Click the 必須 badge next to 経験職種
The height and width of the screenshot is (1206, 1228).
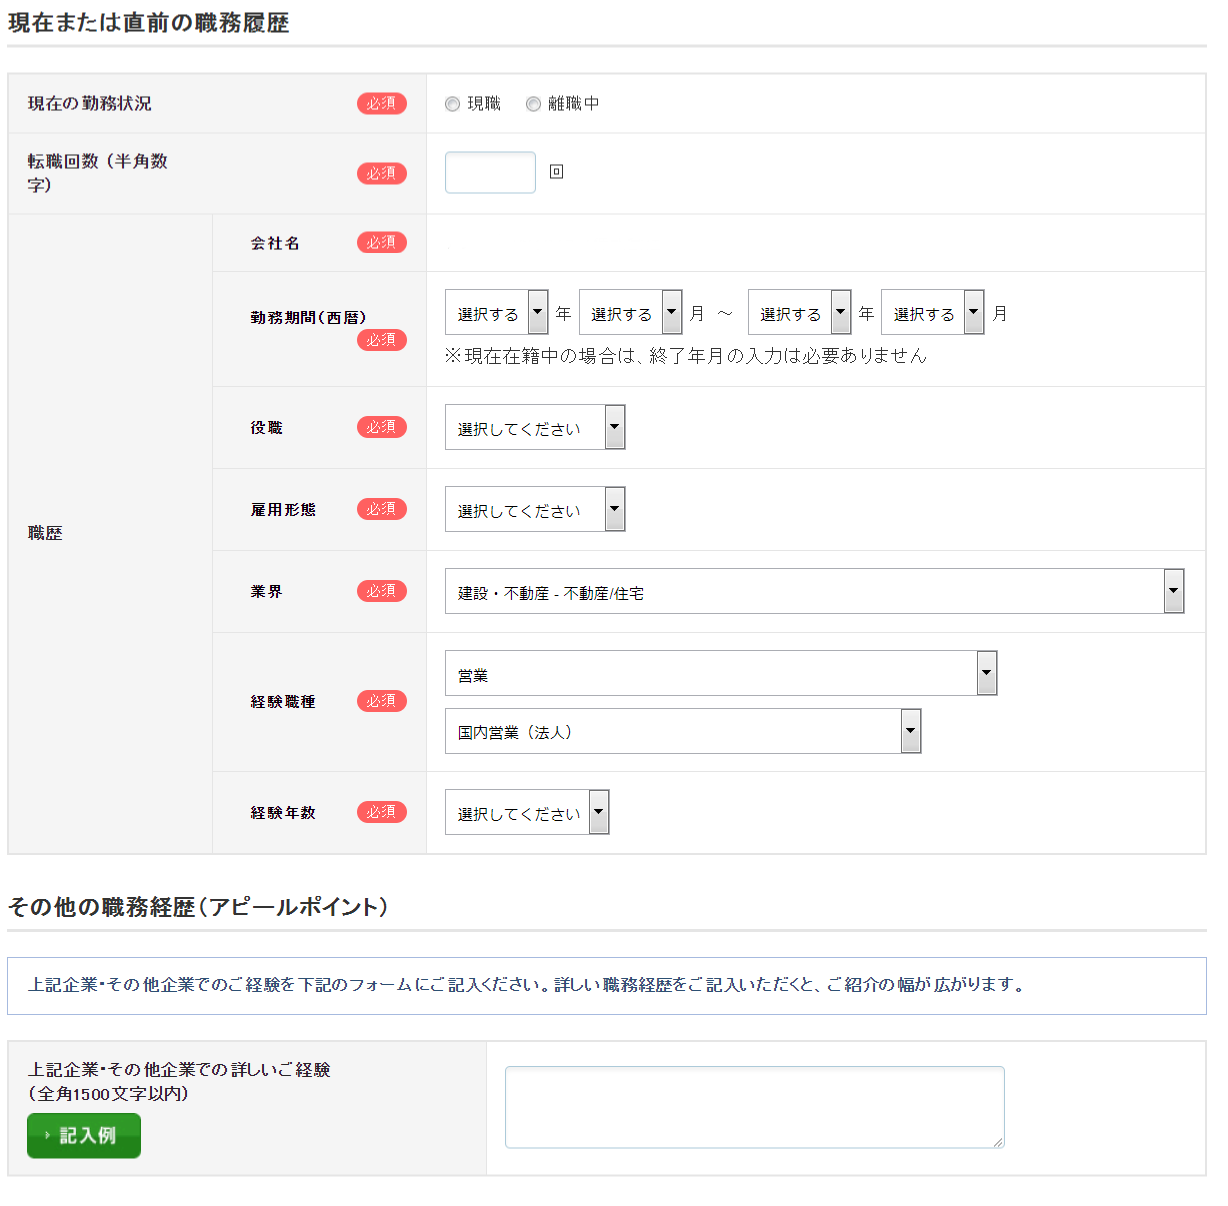coord(382,701)
